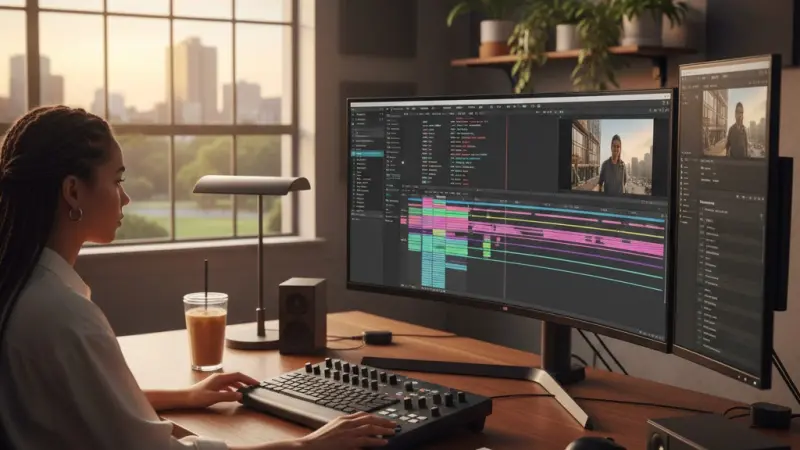Click the video preview on the main monitor

[612, 157]
